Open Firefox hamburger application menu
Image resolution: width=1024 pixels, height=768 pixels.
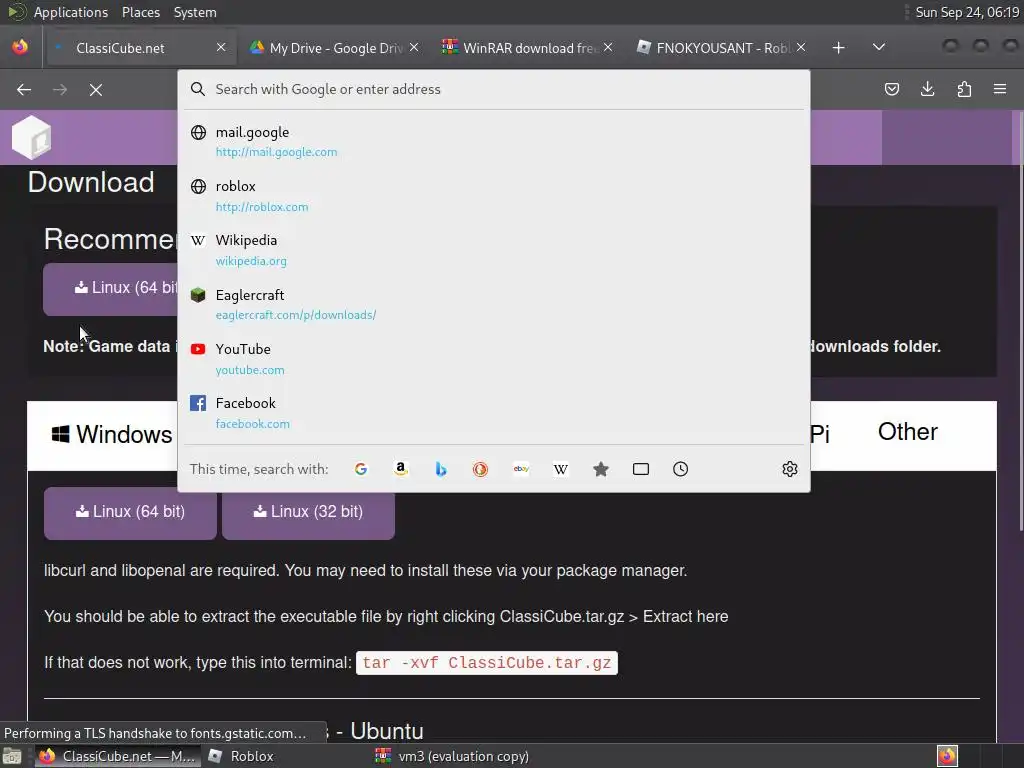pyautogui.click(x=1000, y=89)
